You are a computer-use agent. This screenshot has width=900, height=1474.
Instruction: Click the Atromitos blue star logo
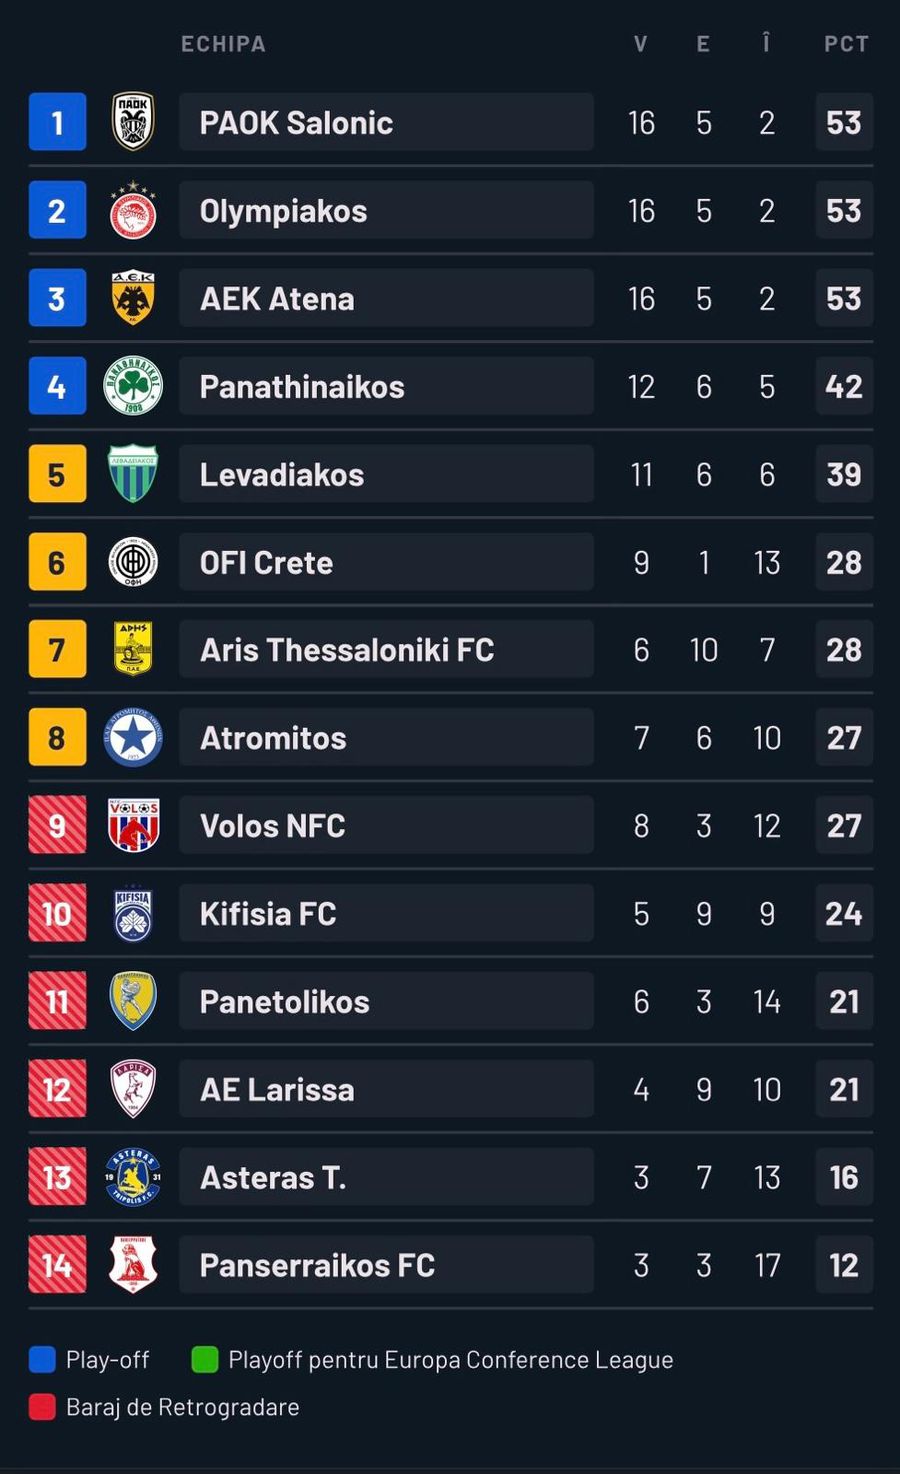(x=133, y=738)
